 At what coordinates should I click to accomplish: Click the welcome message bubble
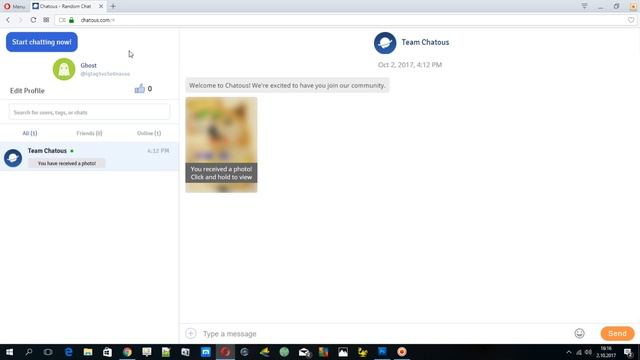[x=287, y=85]
